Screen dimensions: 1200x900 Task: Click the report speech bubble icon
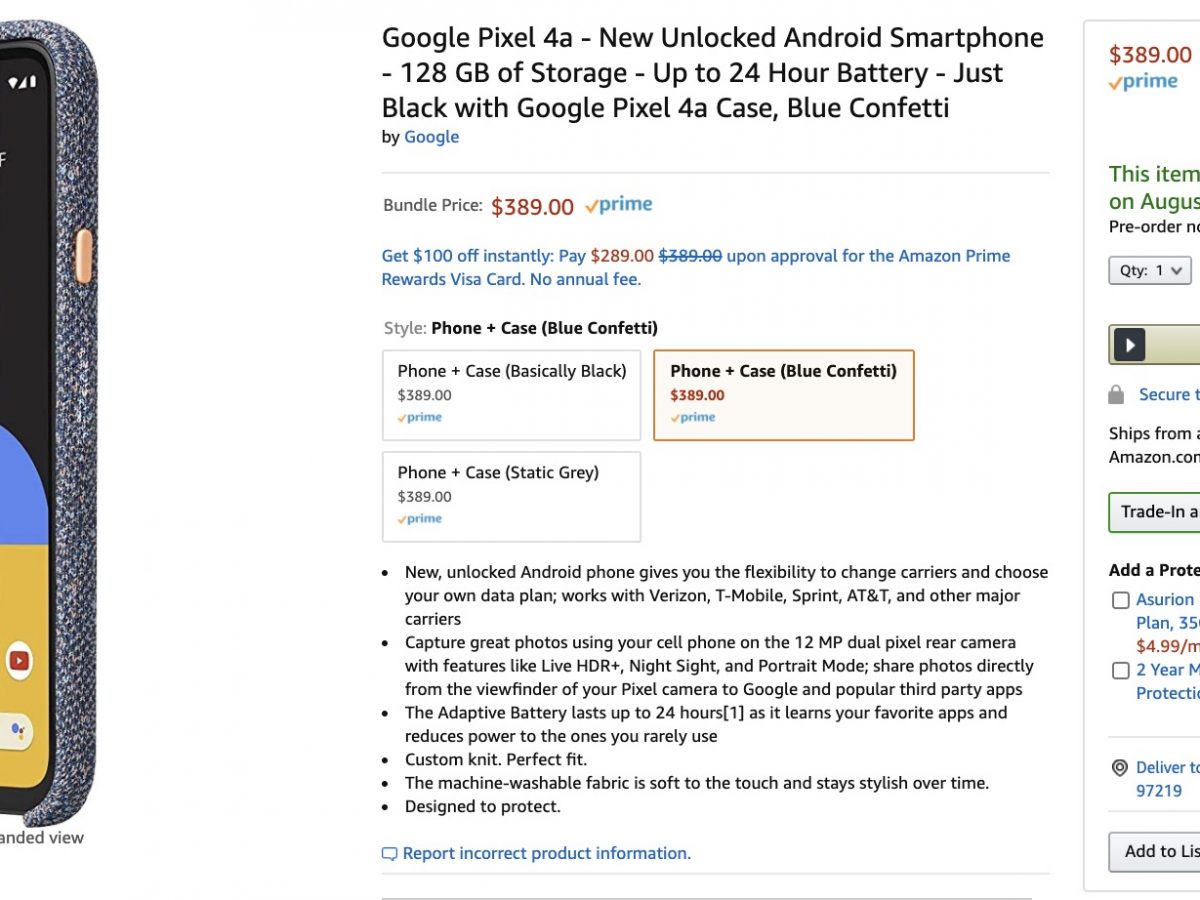point(389,854)
